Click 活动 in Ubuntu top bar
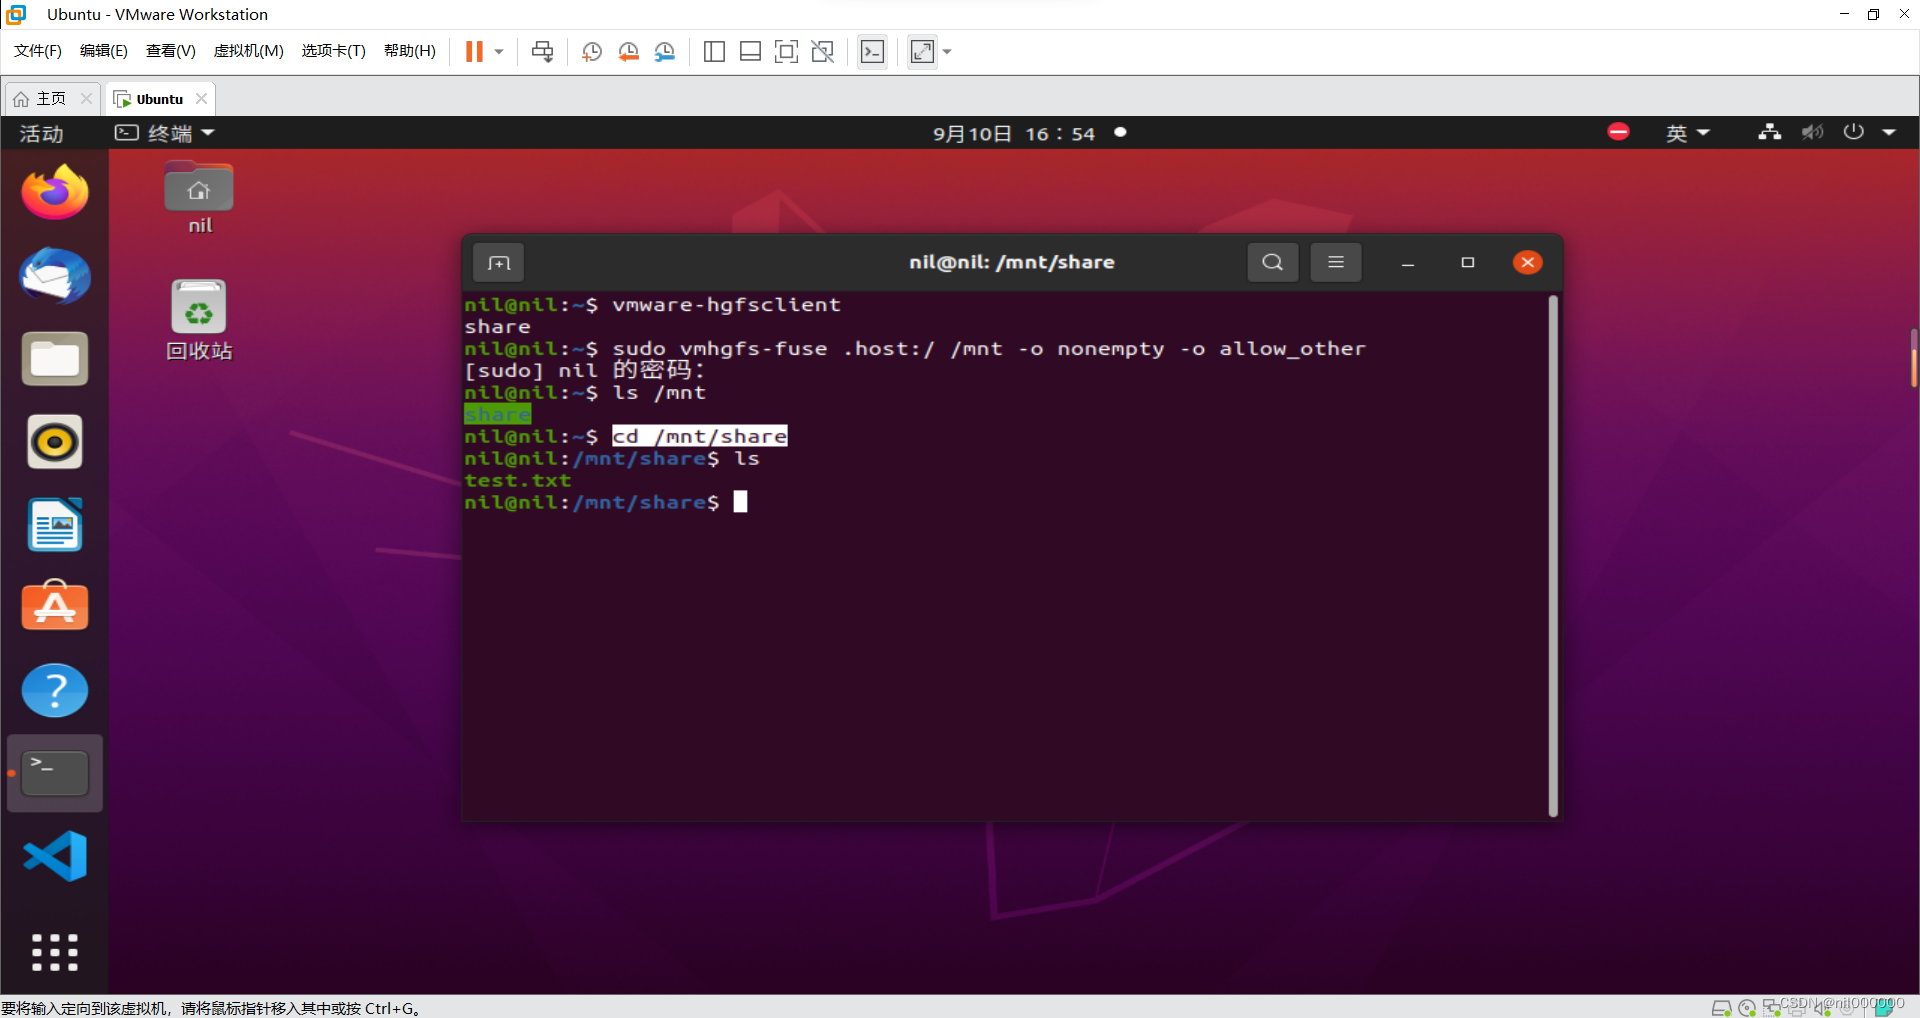1920x1018 pixels. [41, 133]
